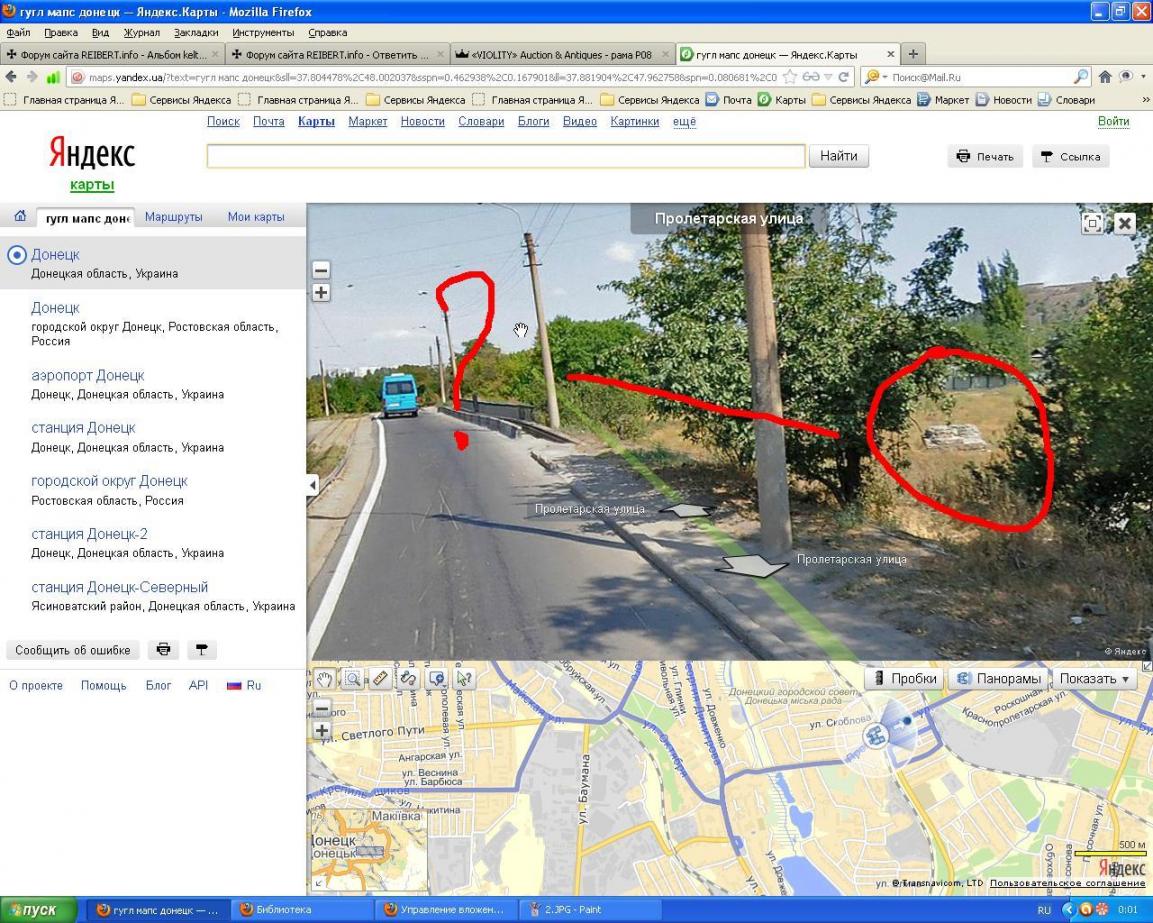The width and height of the screenshot is (1153, 923).
Task: Select the ruler distance measurement tool
Action: 380,678
